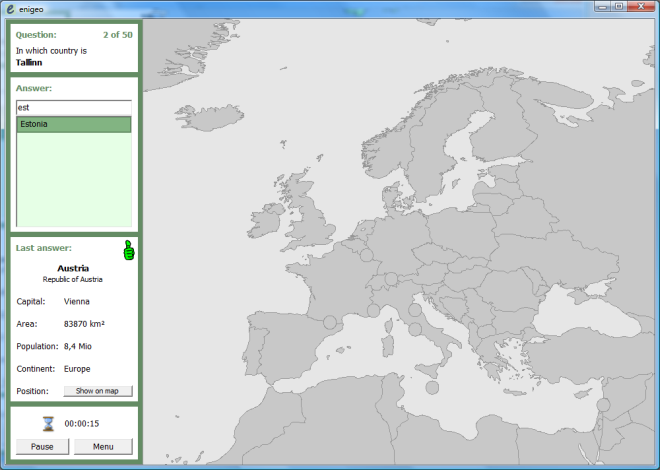Click the Liechtenstein circle marker in the Alps
This screenshot has height=470, width=660.
tap(391, 279)
